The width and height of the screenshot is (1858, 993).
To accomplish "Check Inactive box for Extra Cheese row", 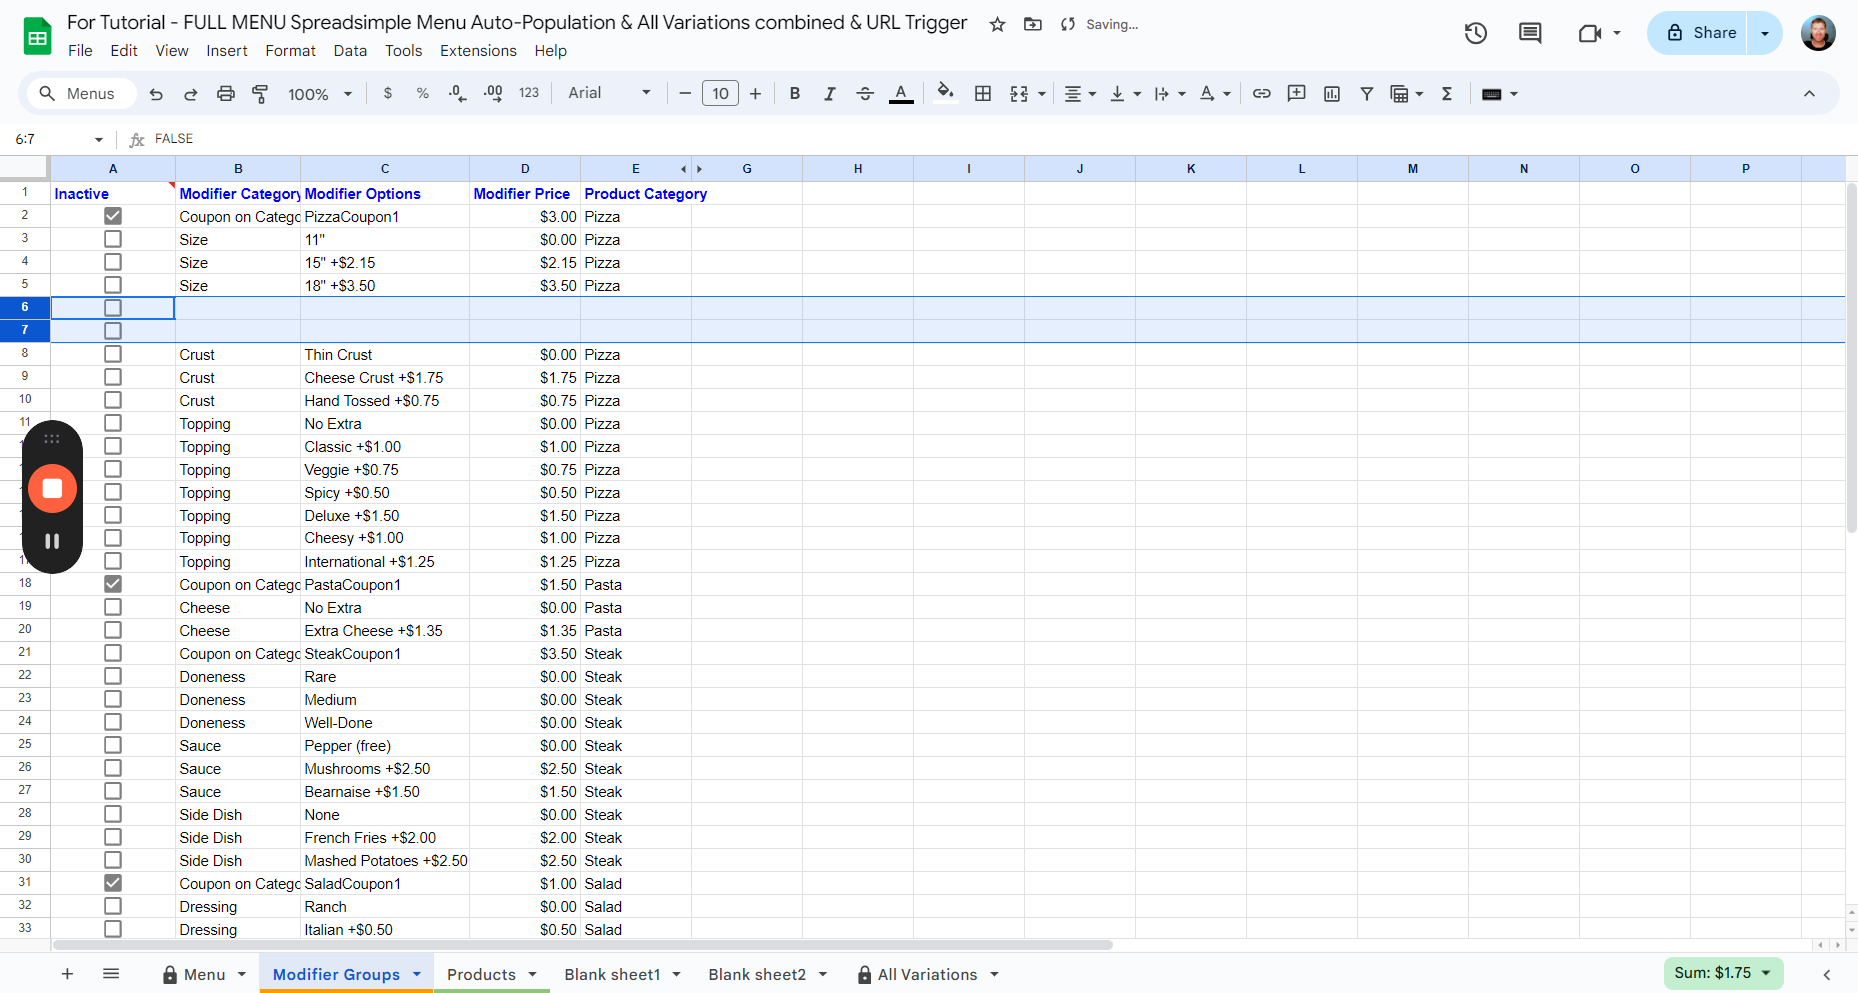I will click(x=113, y=630).
